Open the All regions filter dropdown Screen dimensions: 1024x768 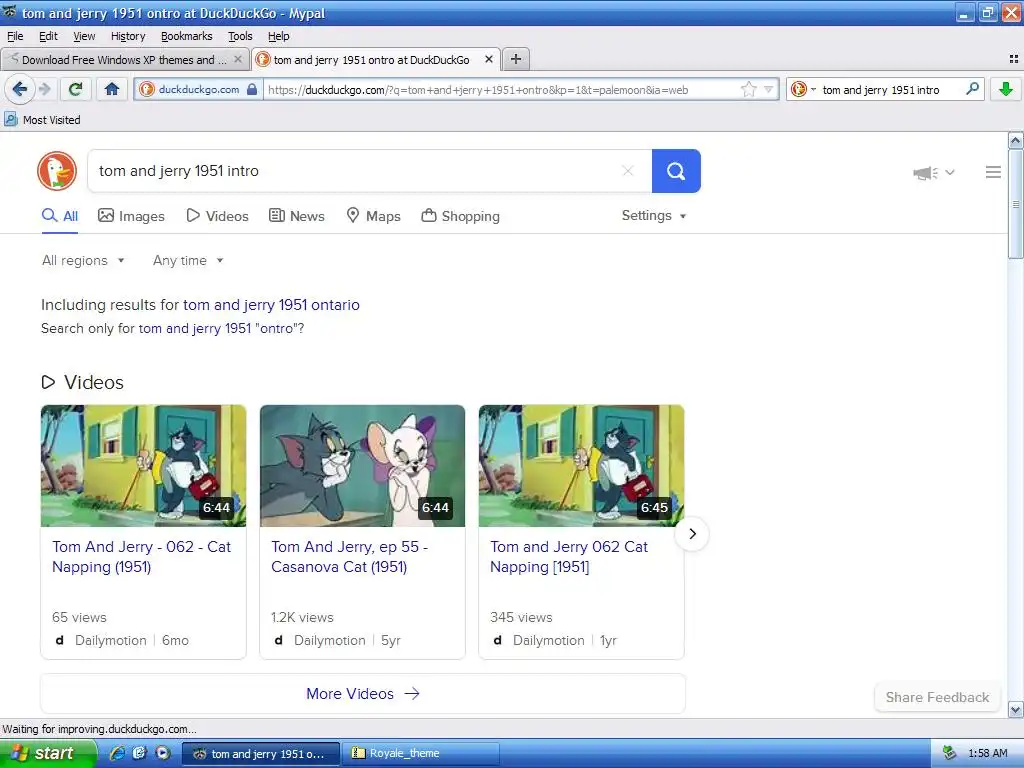pos(83,261)
